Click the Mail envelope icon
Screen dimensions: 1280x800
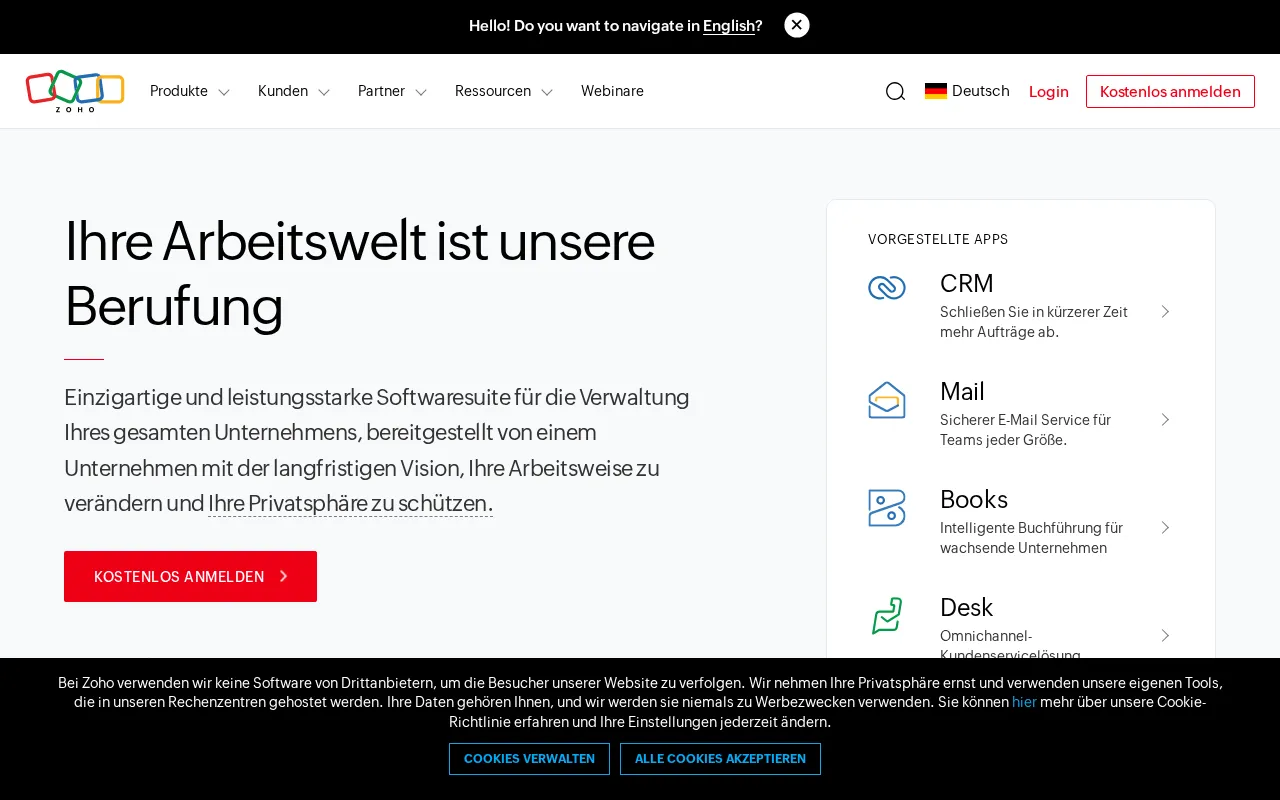coord(887,400)
